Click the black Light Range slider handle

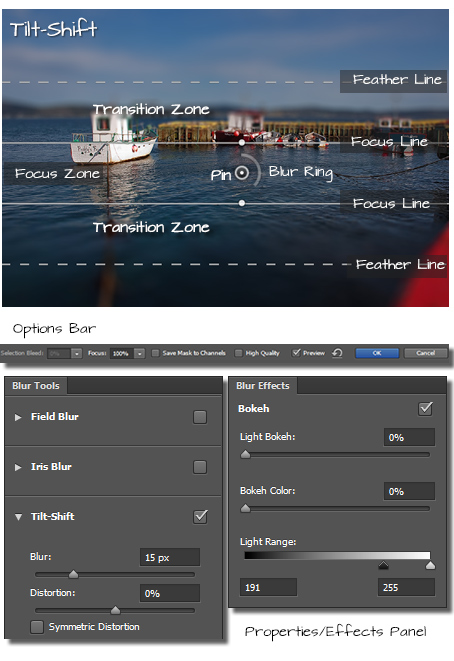(383, 565)
